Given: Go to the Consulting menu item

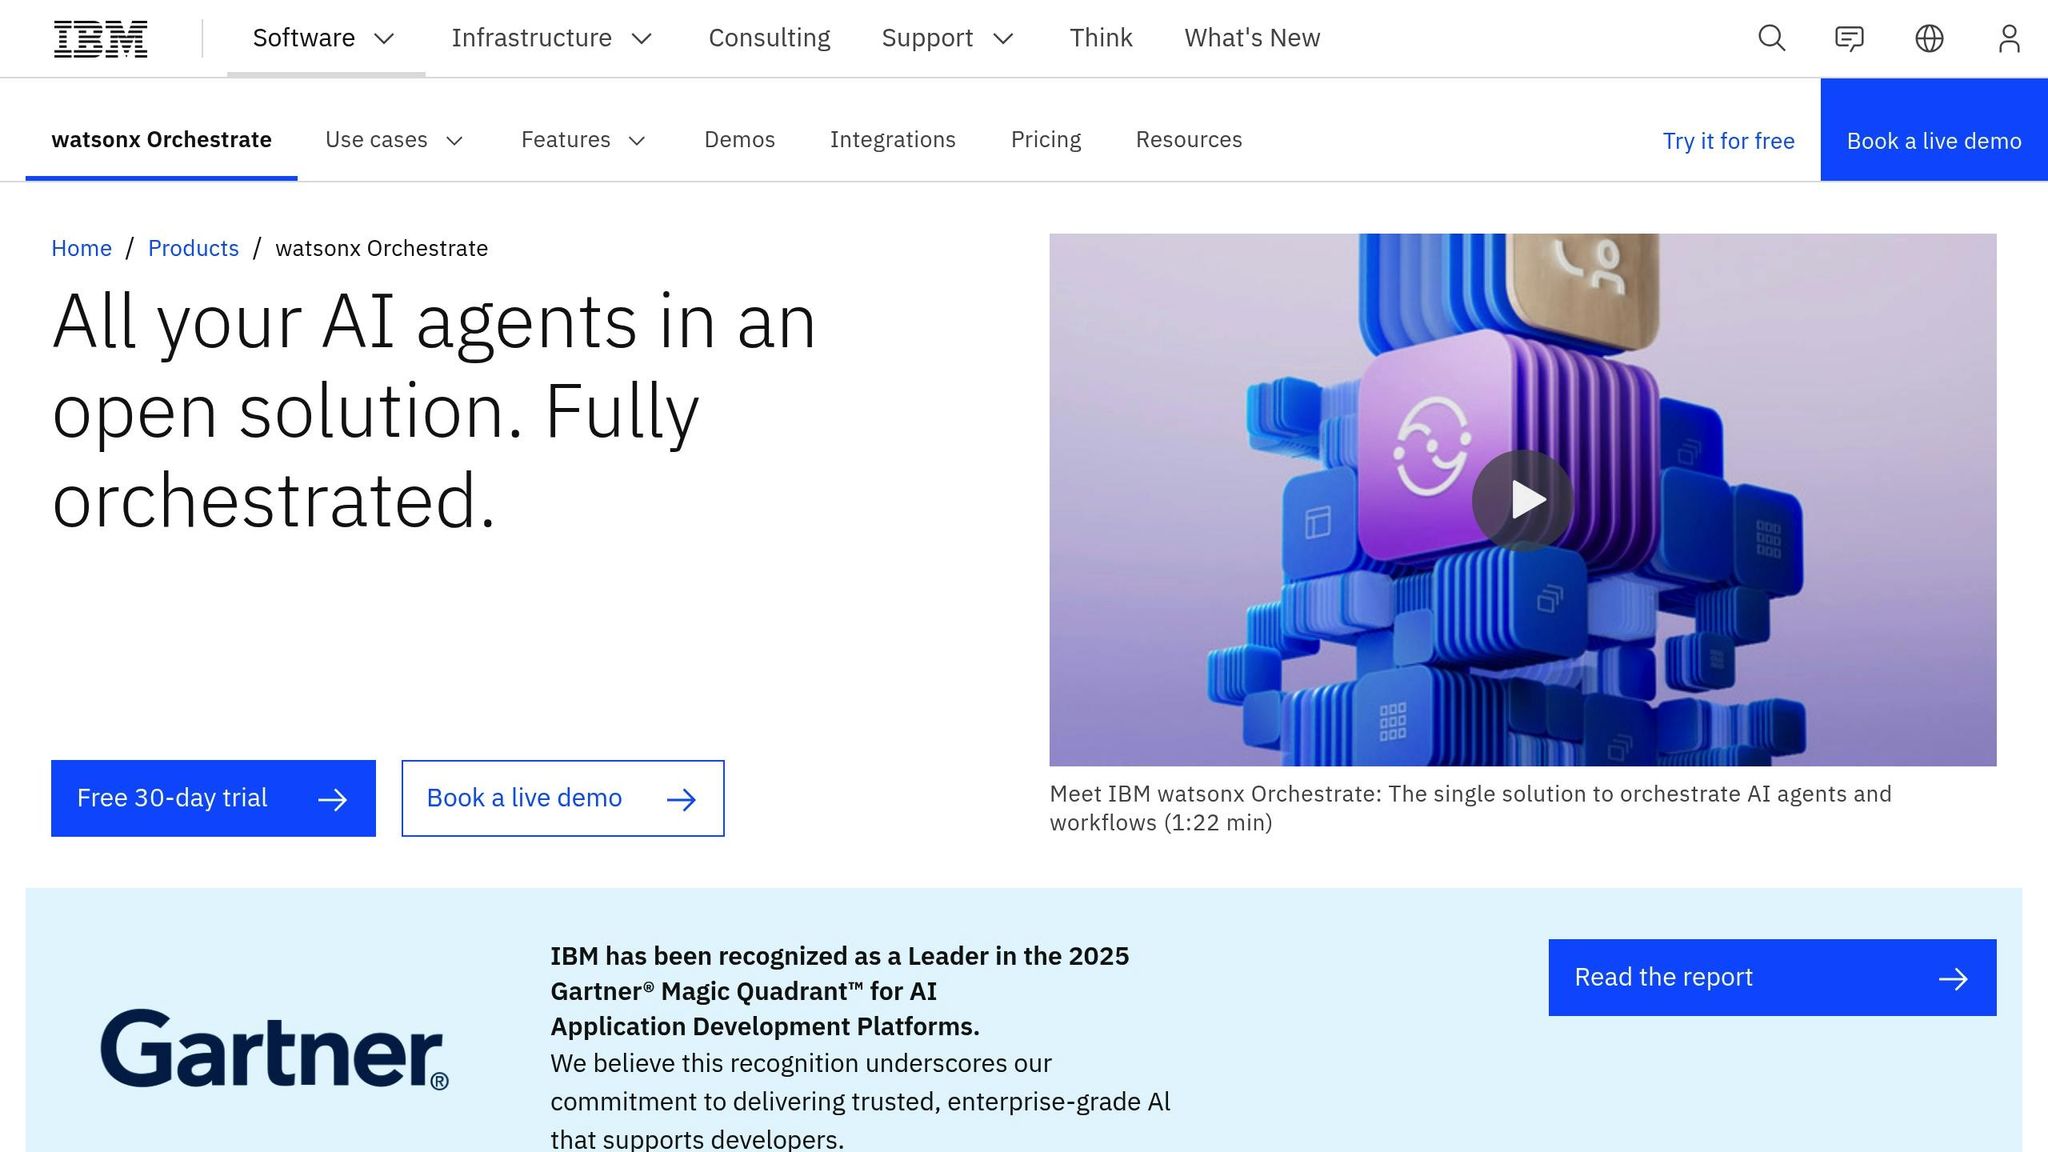Looking at the screenshot, I should 769,38.
